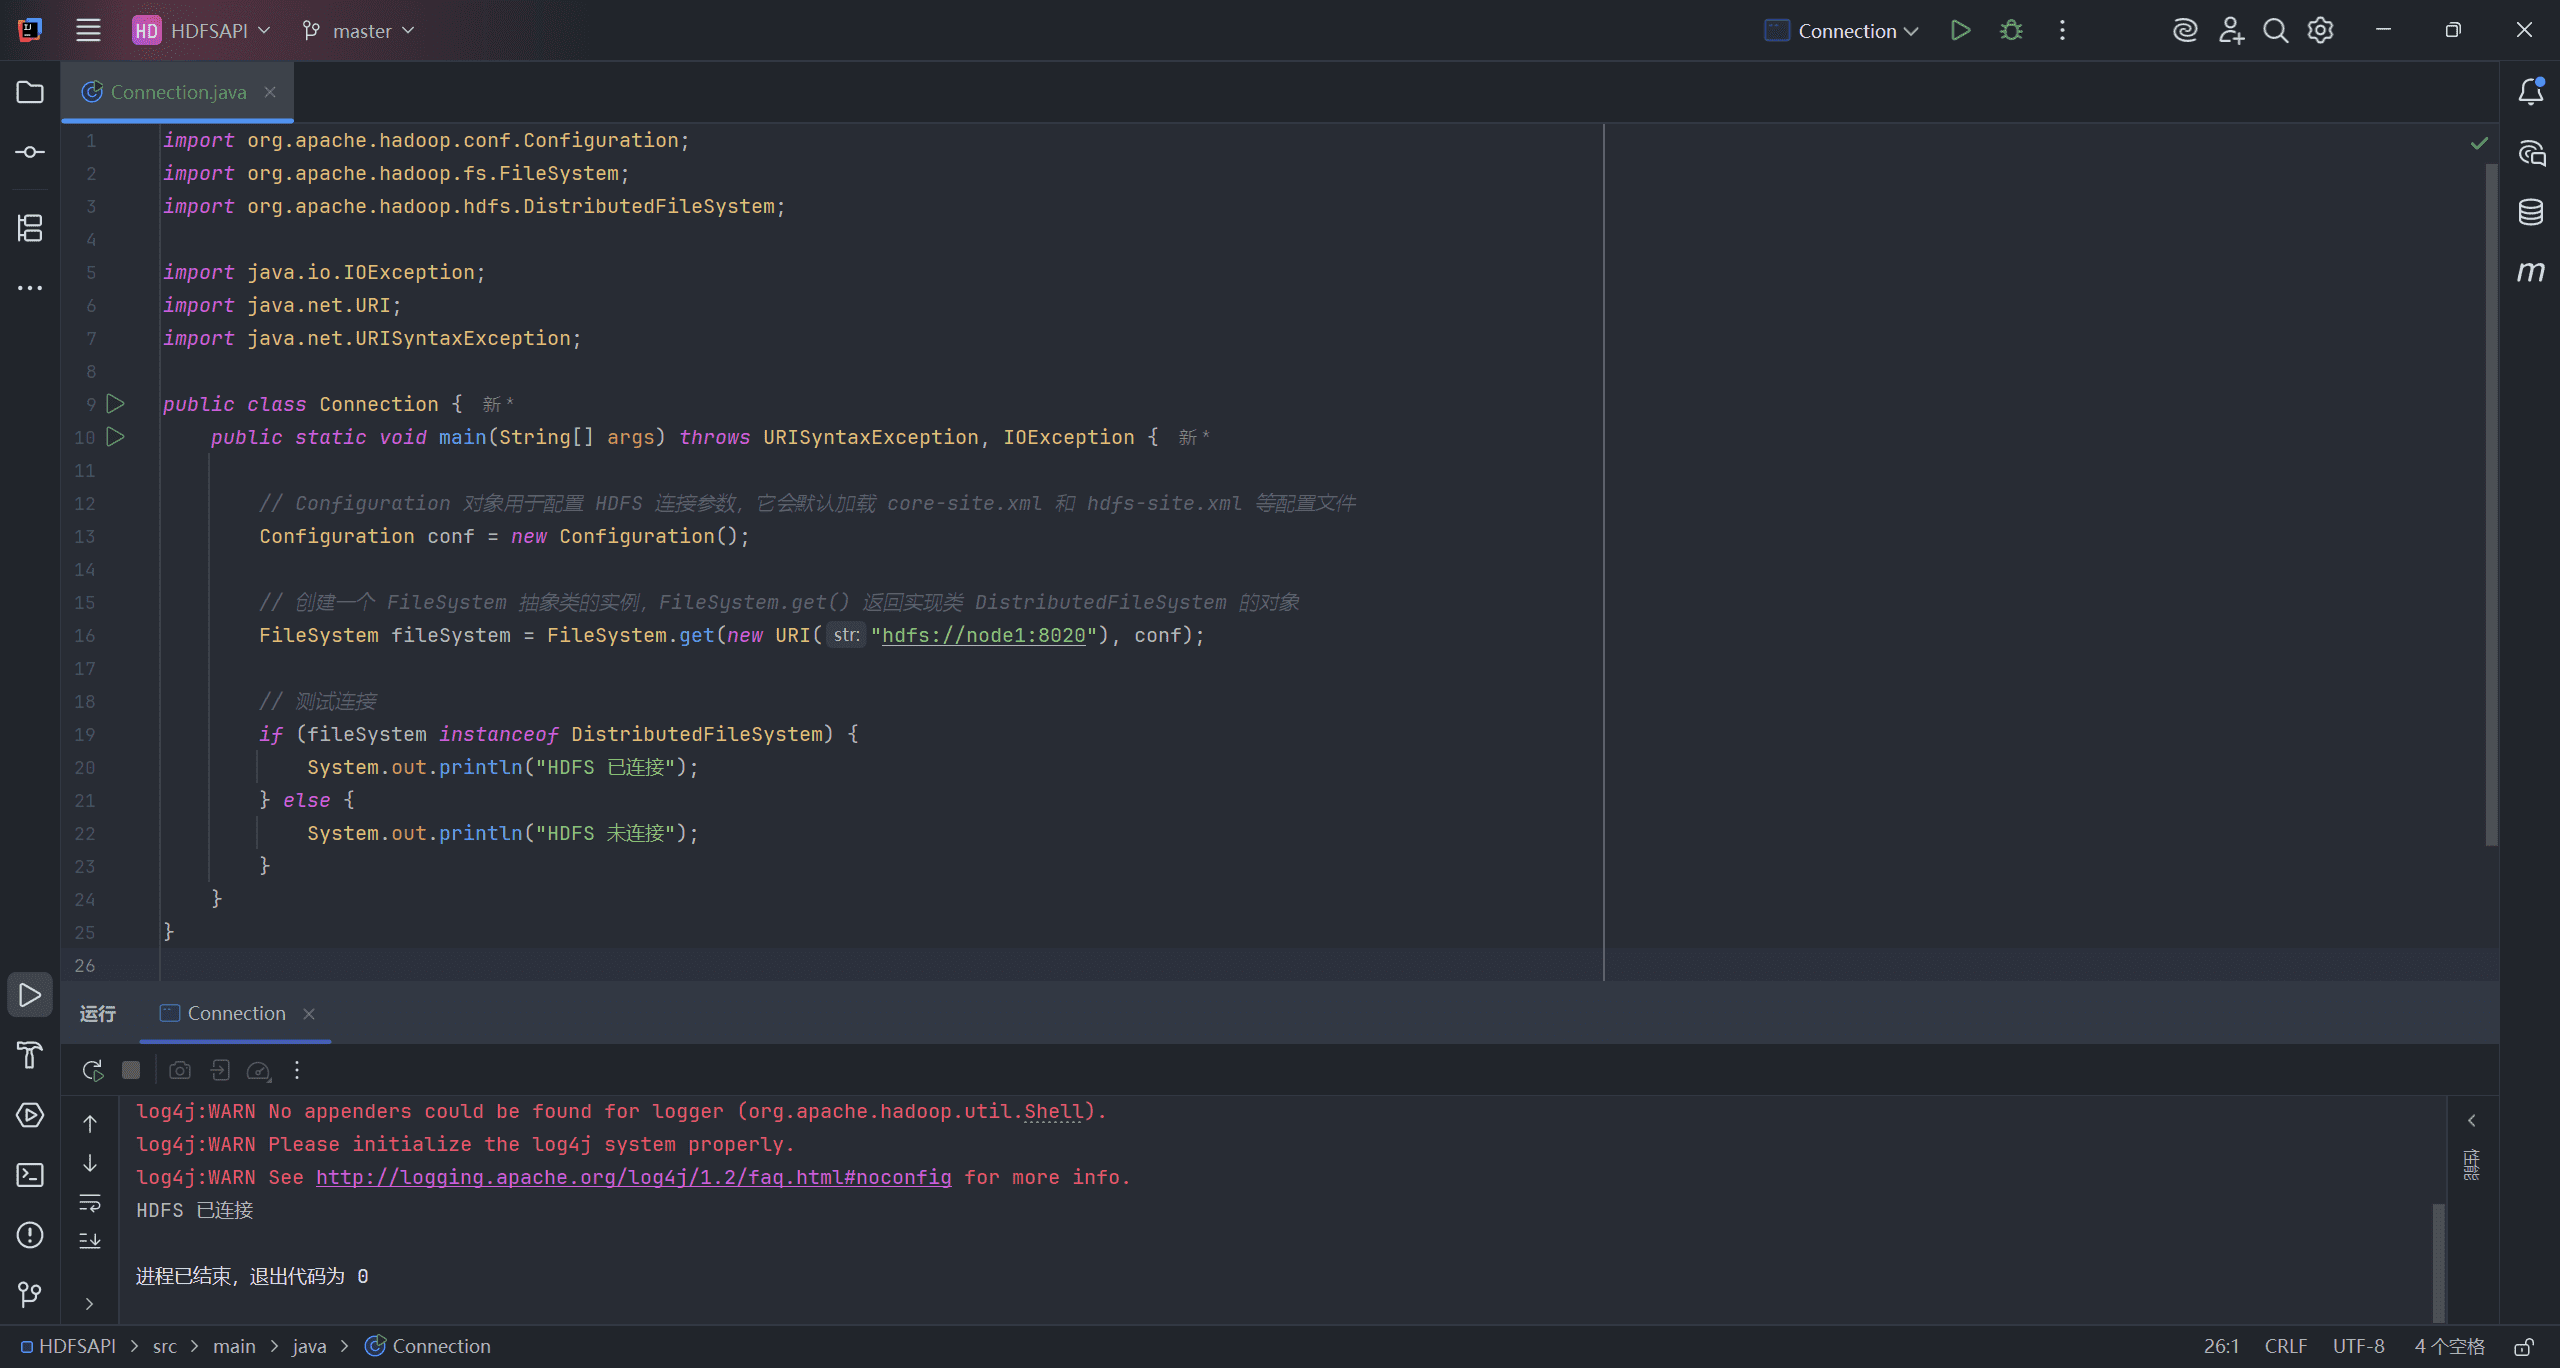Toggle scroll to end in console

coord(90,1240)
